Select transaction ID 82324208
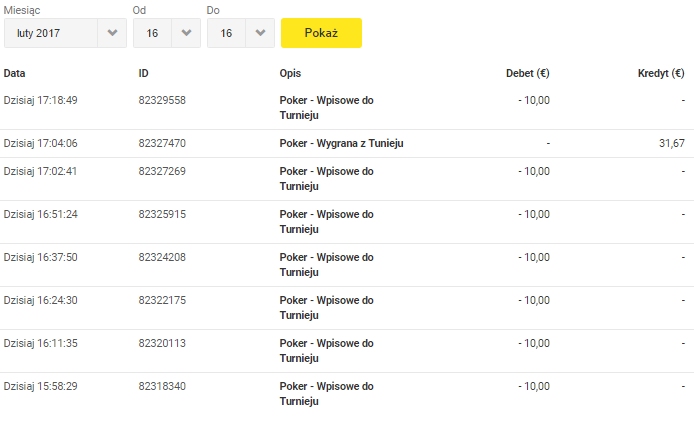The height and width of the screenshot is (423, 694). point(162,257)
